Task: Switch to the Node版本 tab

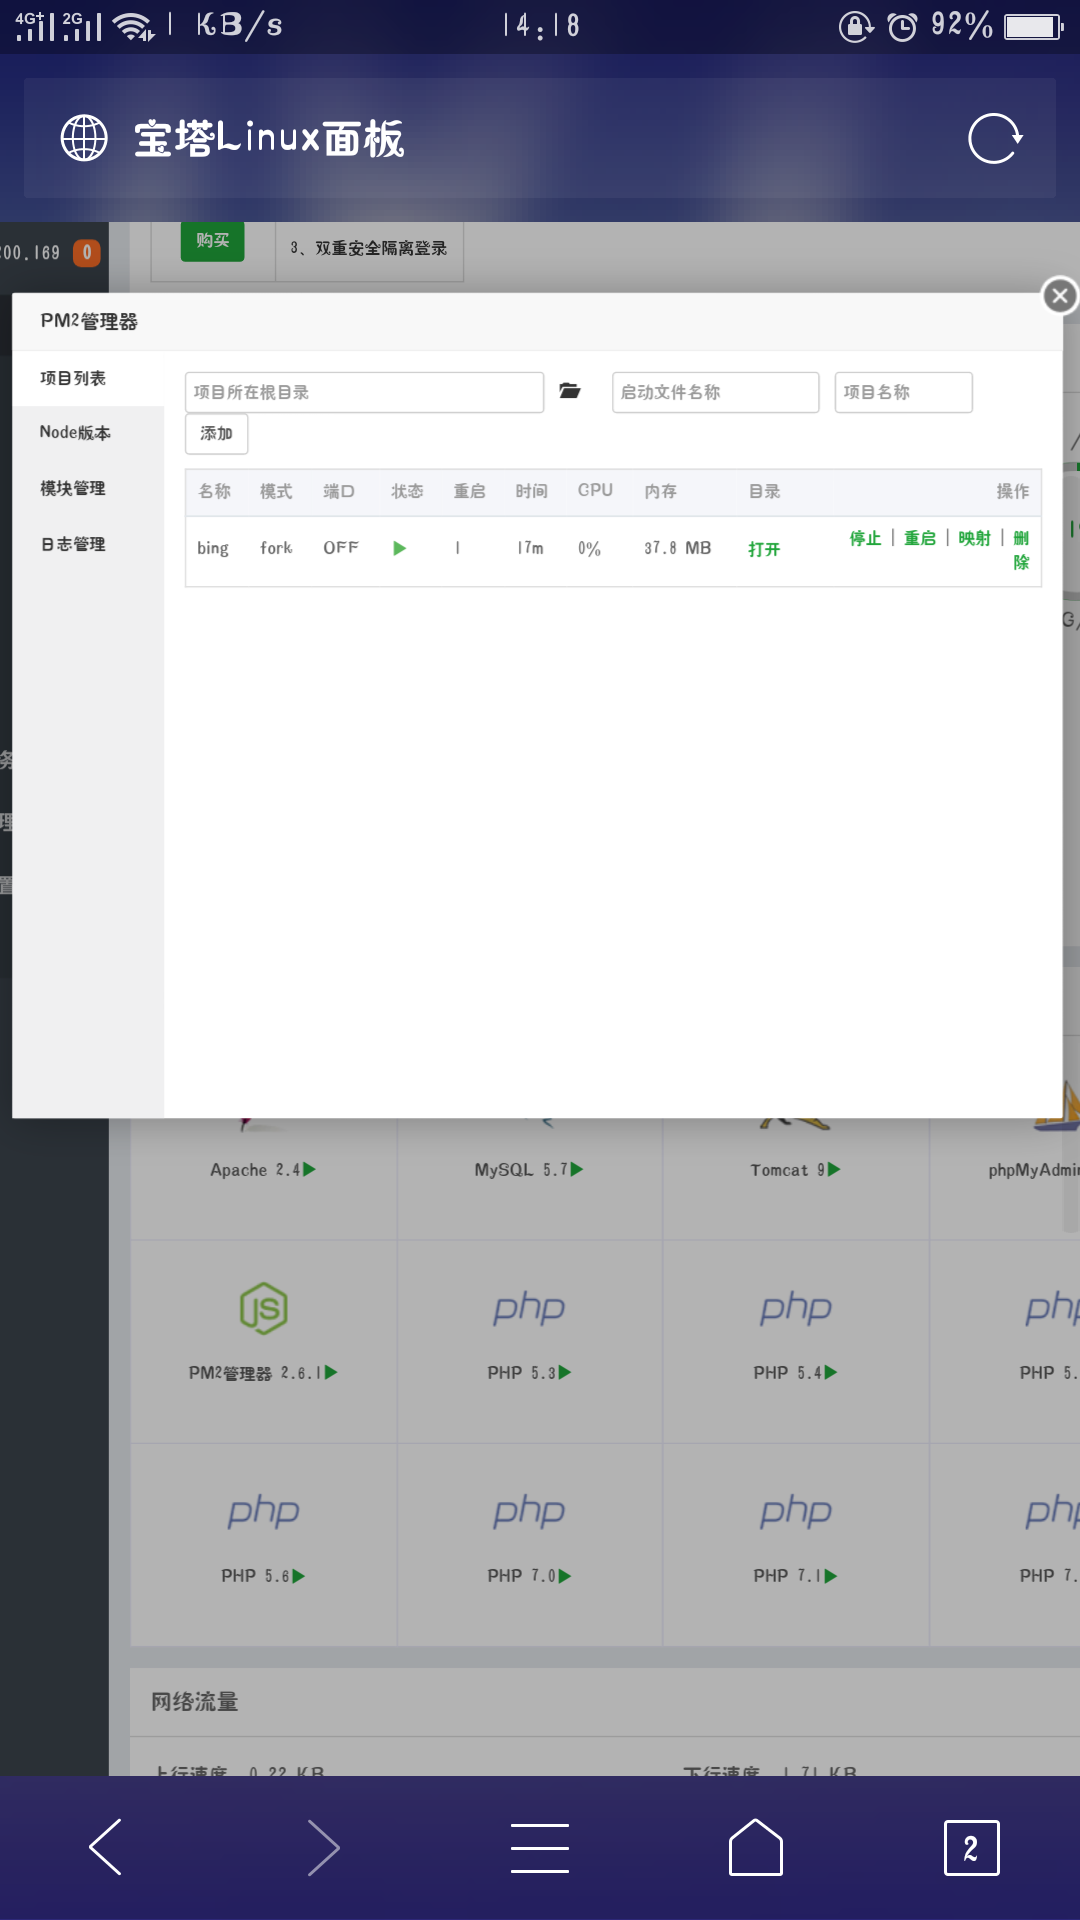Action: (88, 433)
